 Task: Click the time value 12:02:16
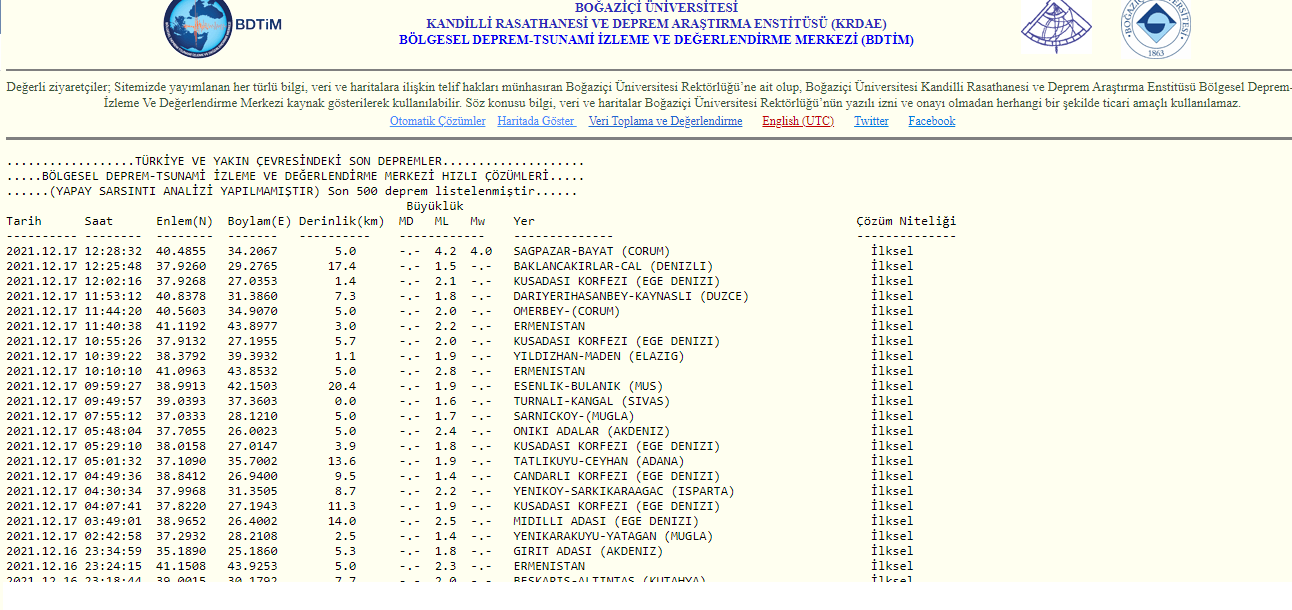click(113, 281)
